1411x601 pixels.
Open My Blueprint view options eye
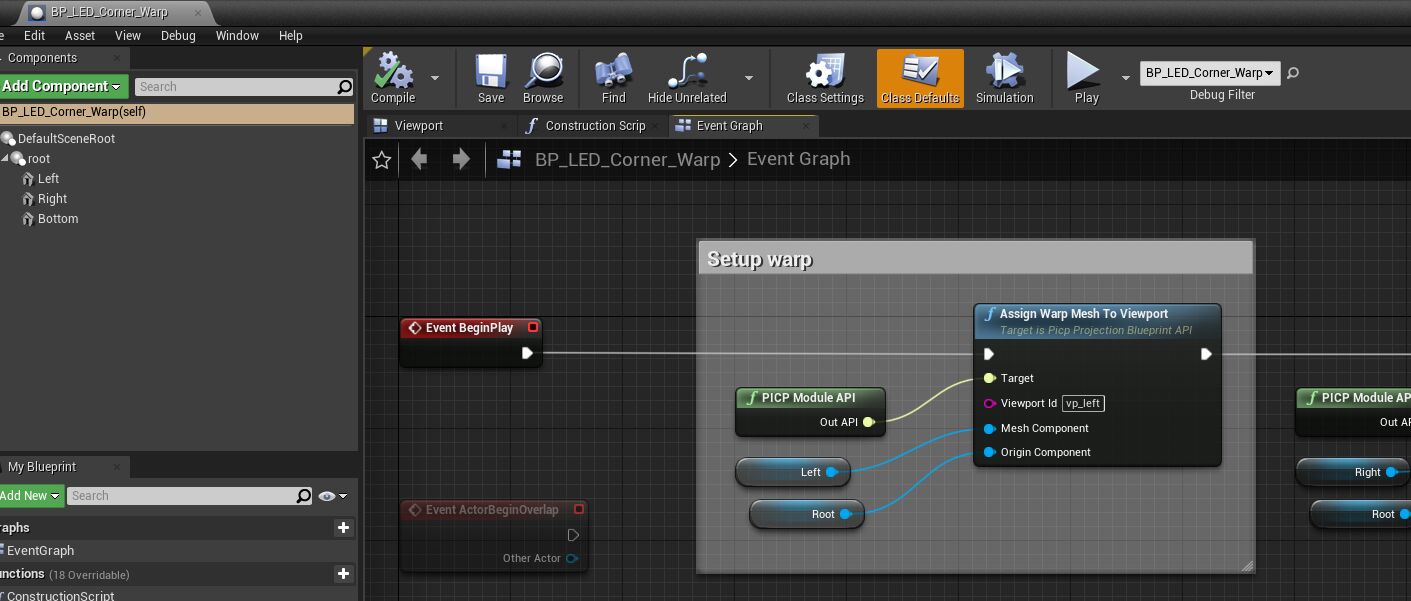[x=332, y=496]
